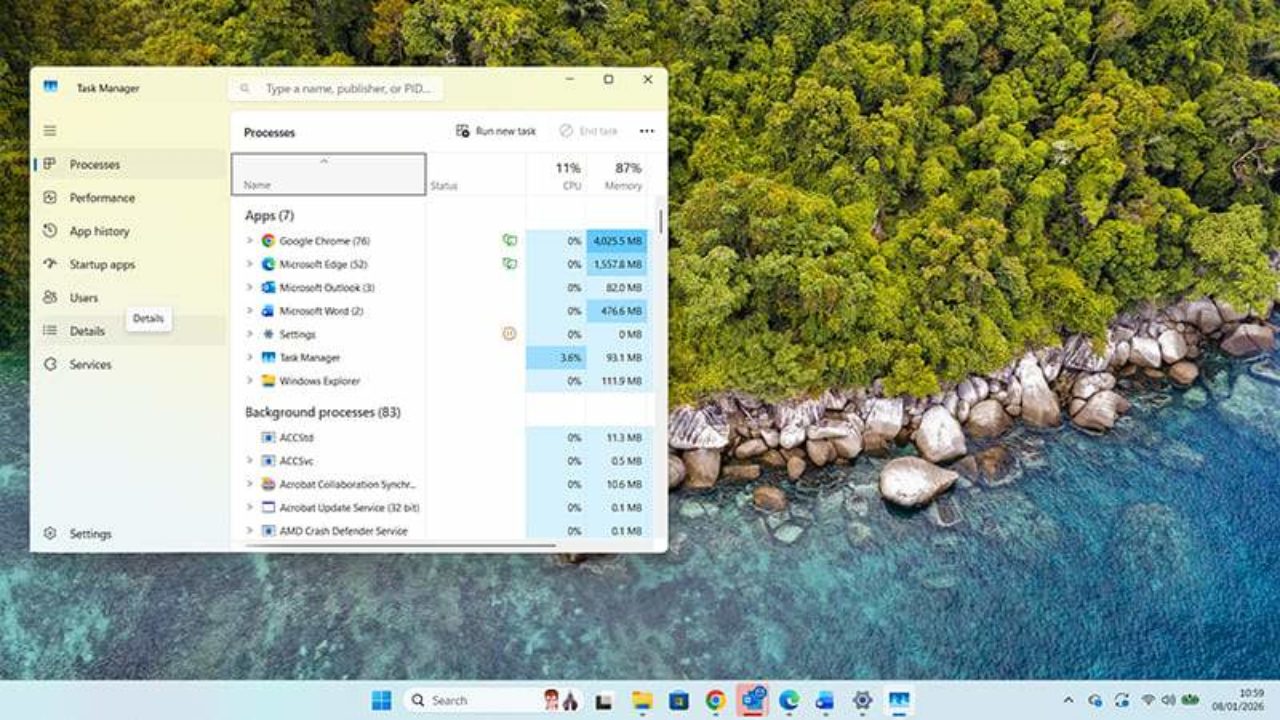Toggle the efficiency mode leaf for Google Chrome
The height and width of the screenshot is (720, 1280).
point(510,240)
